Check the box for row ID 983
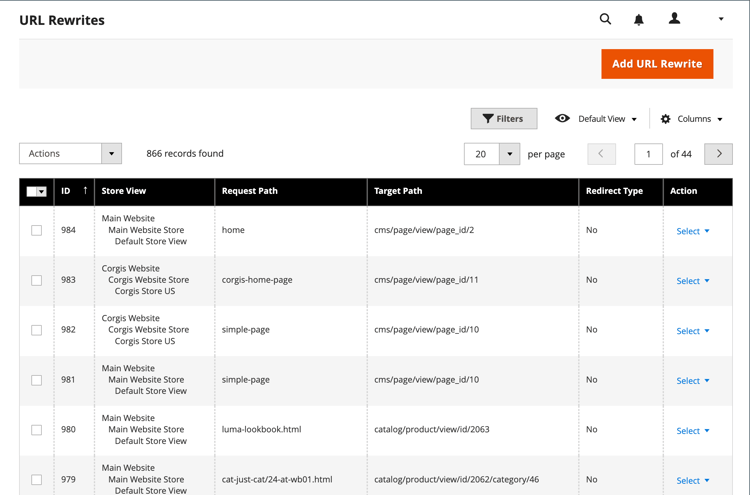Viewport: 750px width, 495px height. point(36,280)
